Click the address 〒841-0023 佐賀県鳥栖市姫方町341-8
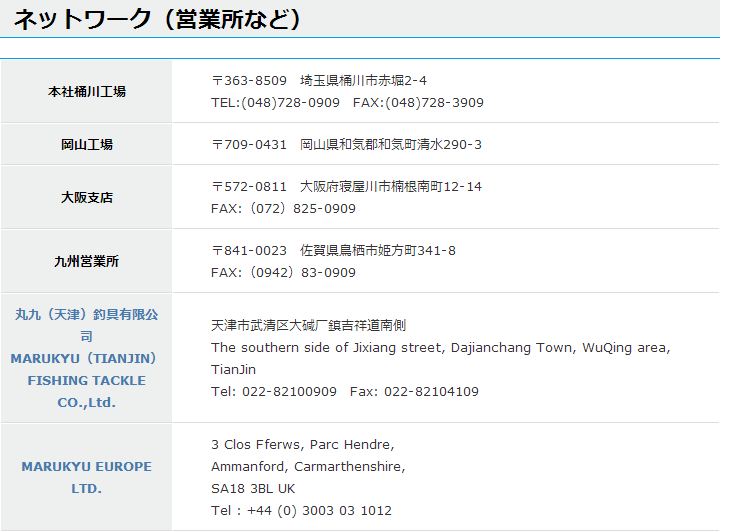Screen dimensions: 750x531 (x=333, y=250)
